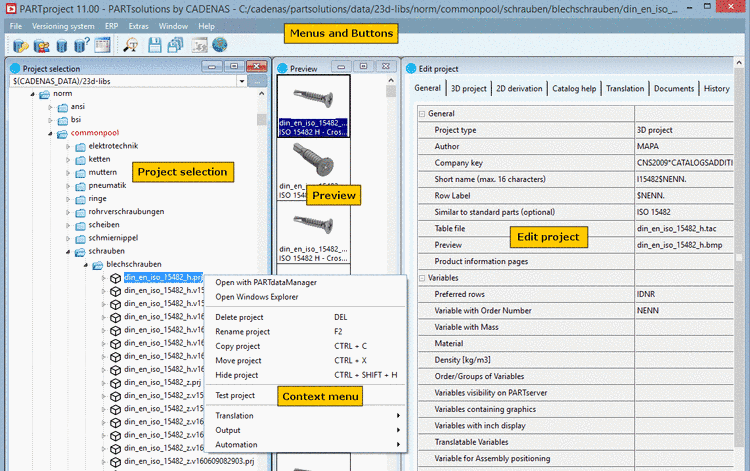Expand the ansi tree node

tap(50, 107)
